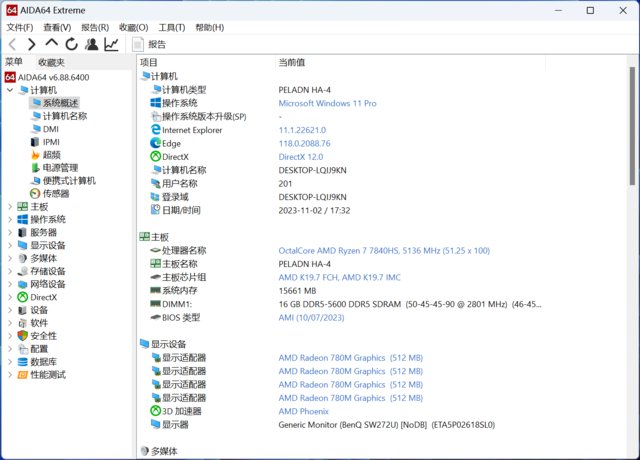640x460 pixels.
Task: Open the 查看(V) menu
Action: point(57,27)
